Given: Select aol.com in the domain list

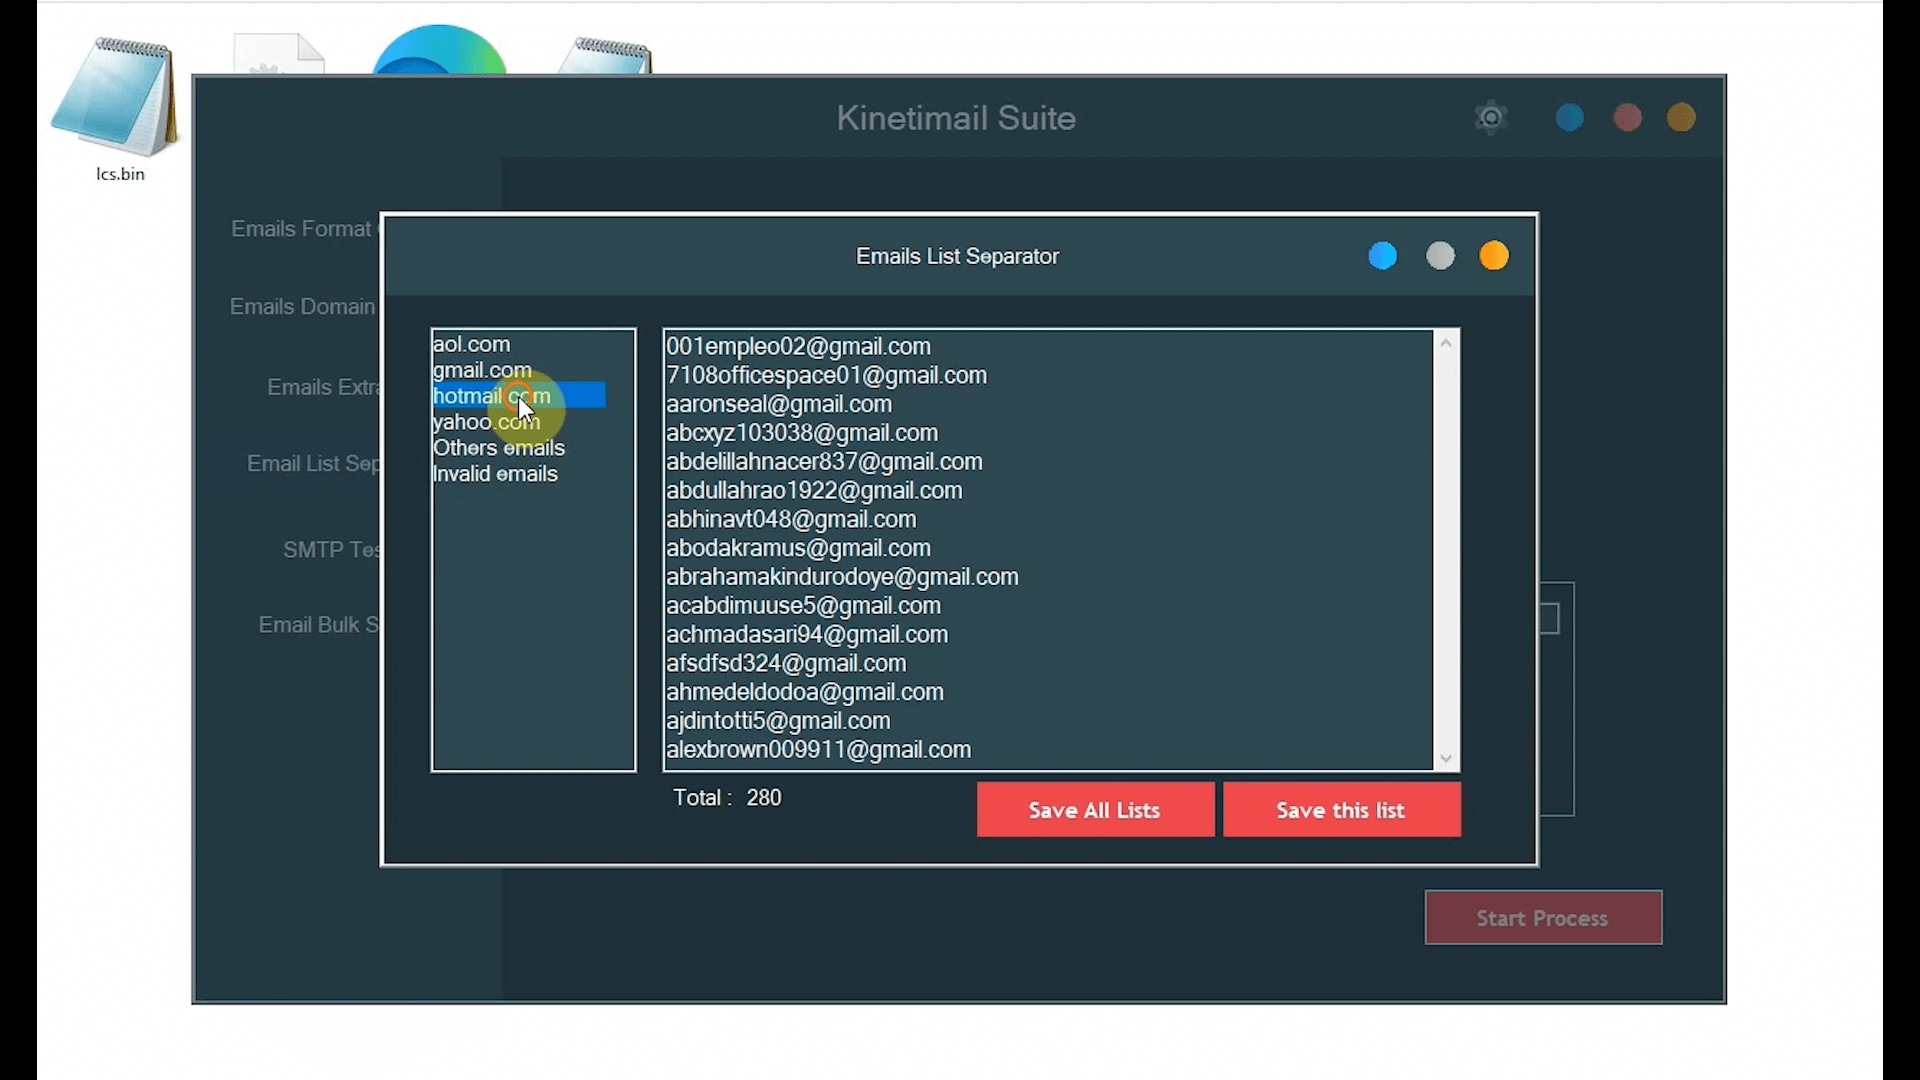Looking at the screenshot, I should coord(472,344).
